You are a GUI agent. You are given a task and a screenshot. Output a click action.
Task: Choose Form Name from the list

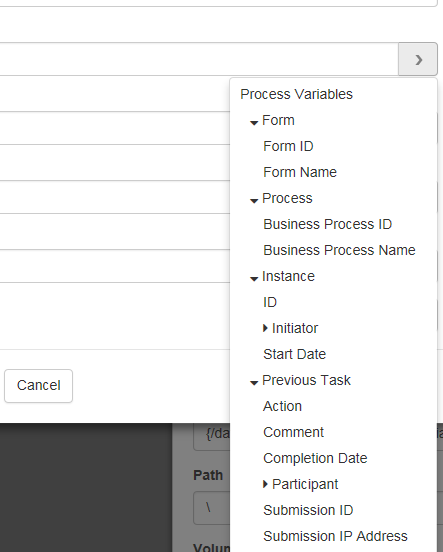tap(300, 172)
